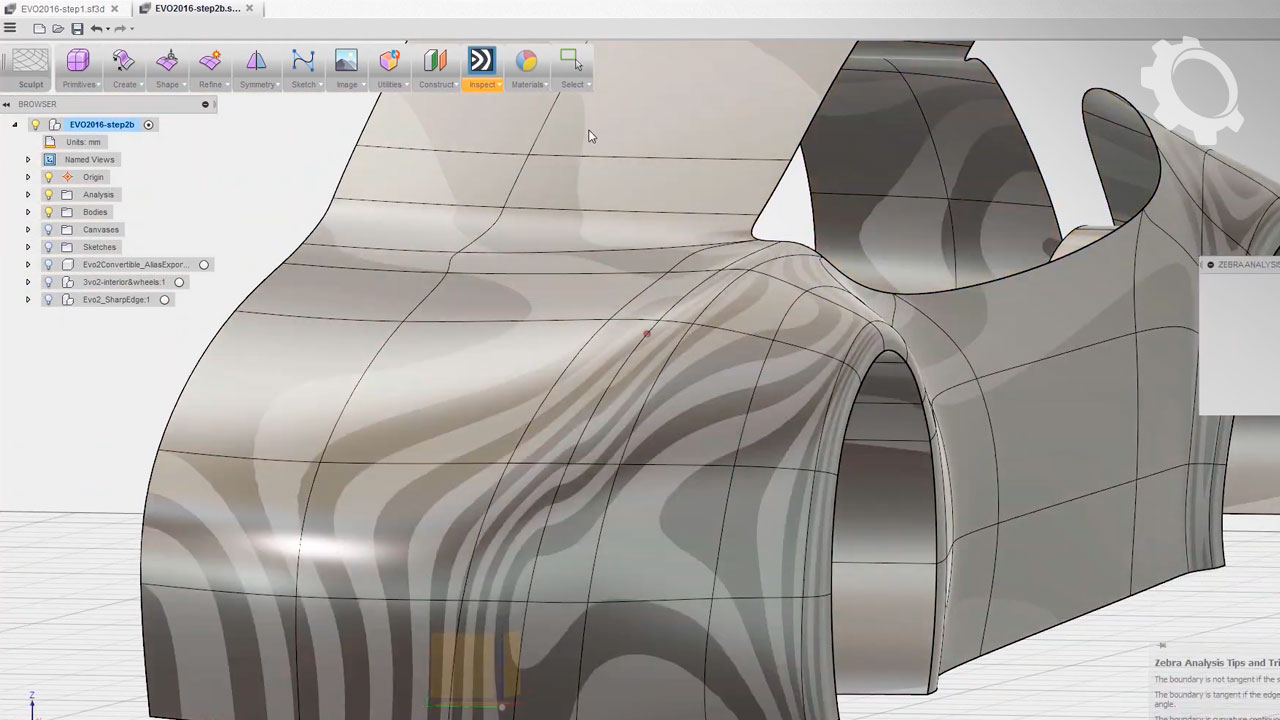1280x720 pixels.
Task: Click the Refine tool icon
Action: pos(210,62)
